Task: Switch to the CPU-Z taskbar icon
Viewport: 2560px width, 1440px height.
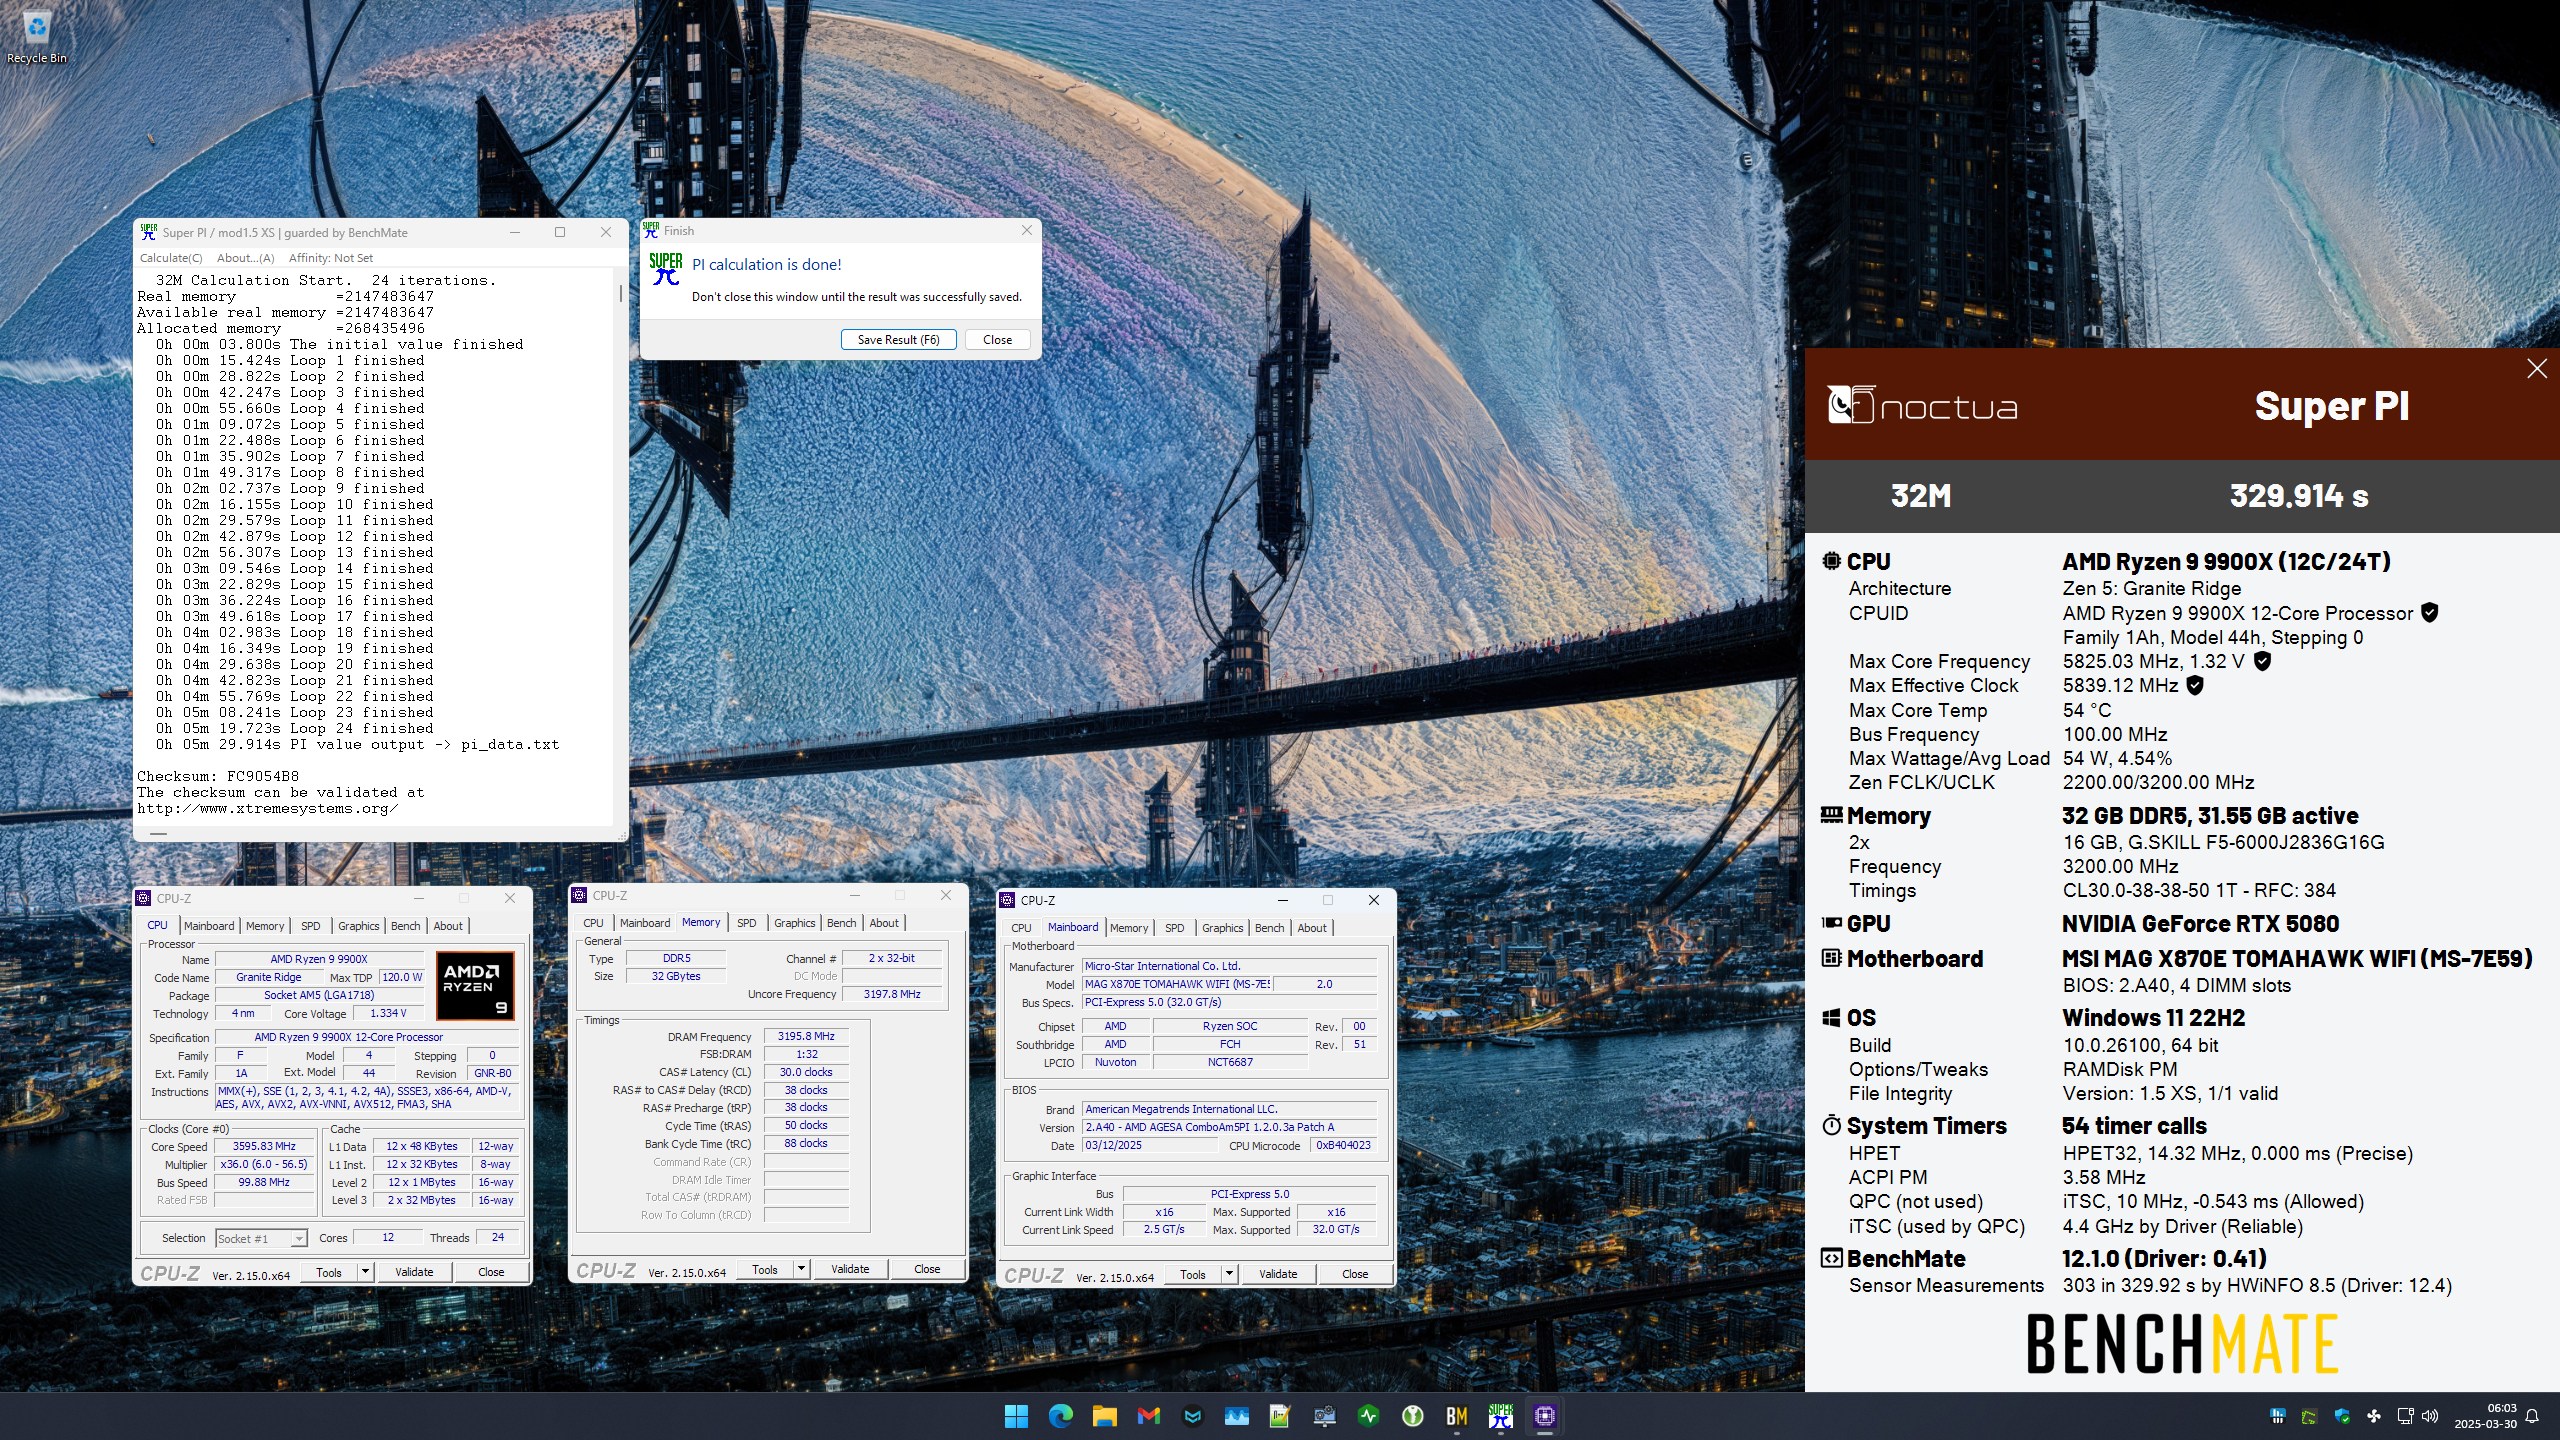Action: (1545, 1415)
